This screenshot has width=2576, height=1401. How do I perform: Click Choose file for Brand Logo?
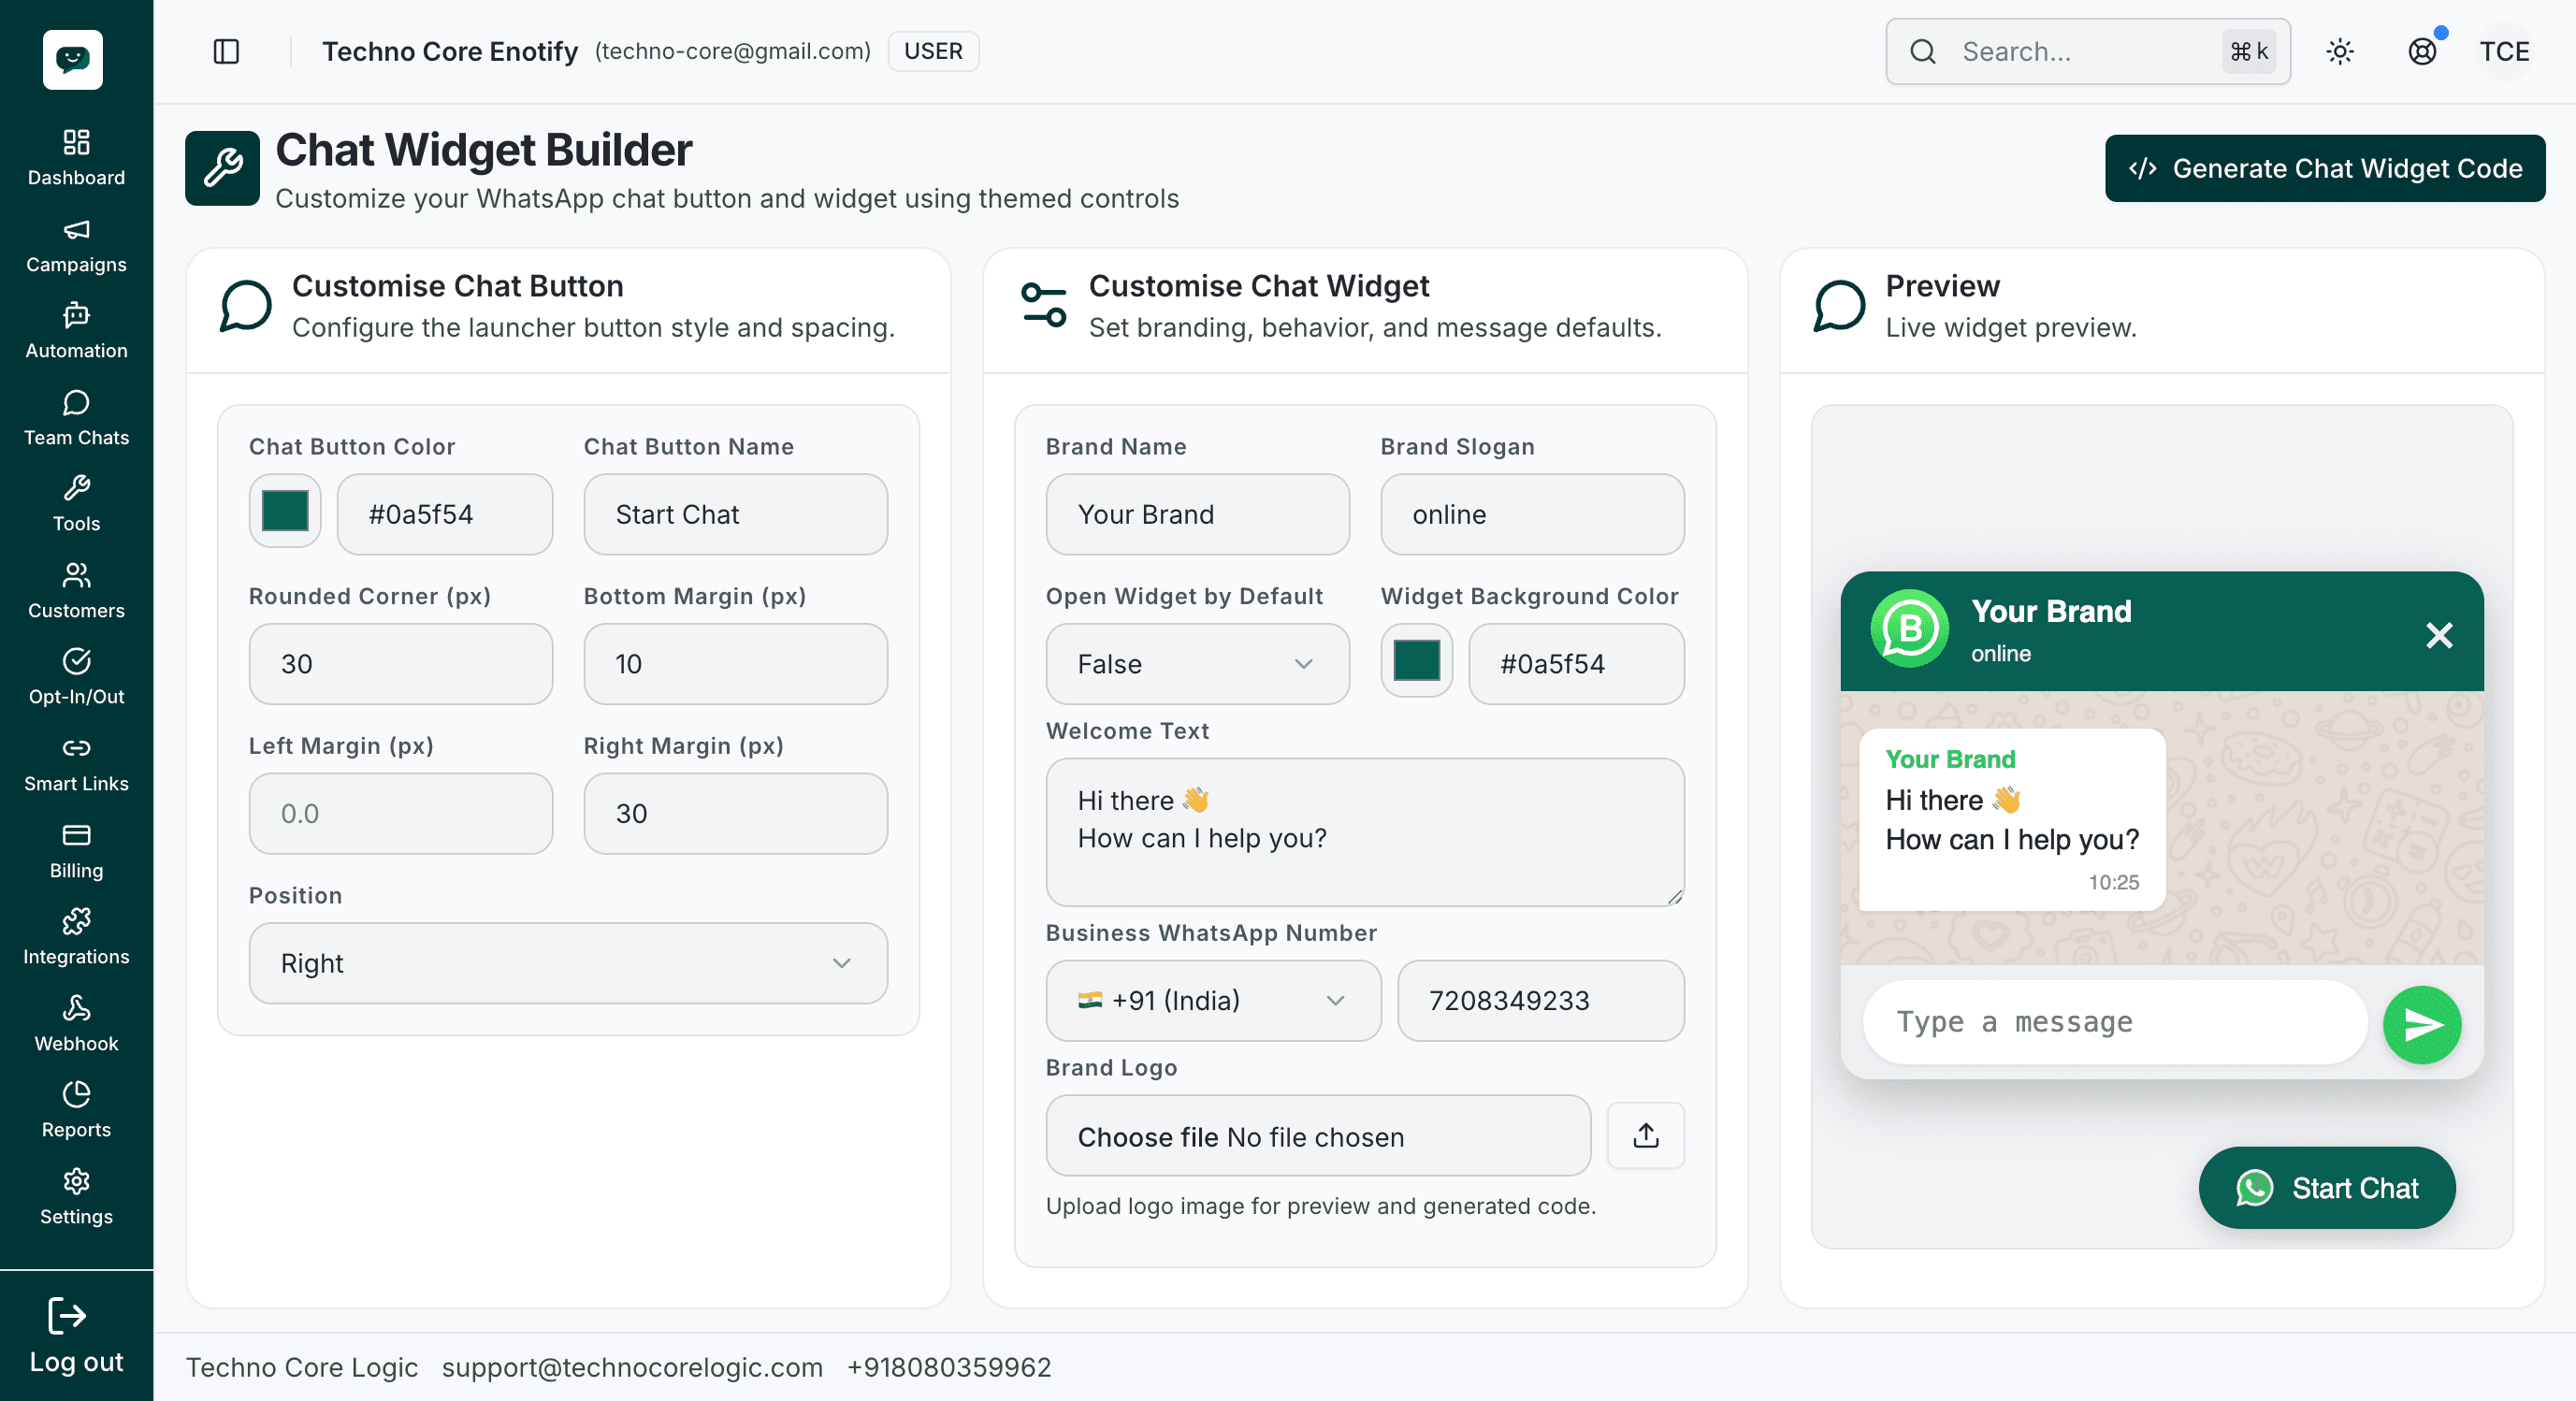[1147, 1137]
